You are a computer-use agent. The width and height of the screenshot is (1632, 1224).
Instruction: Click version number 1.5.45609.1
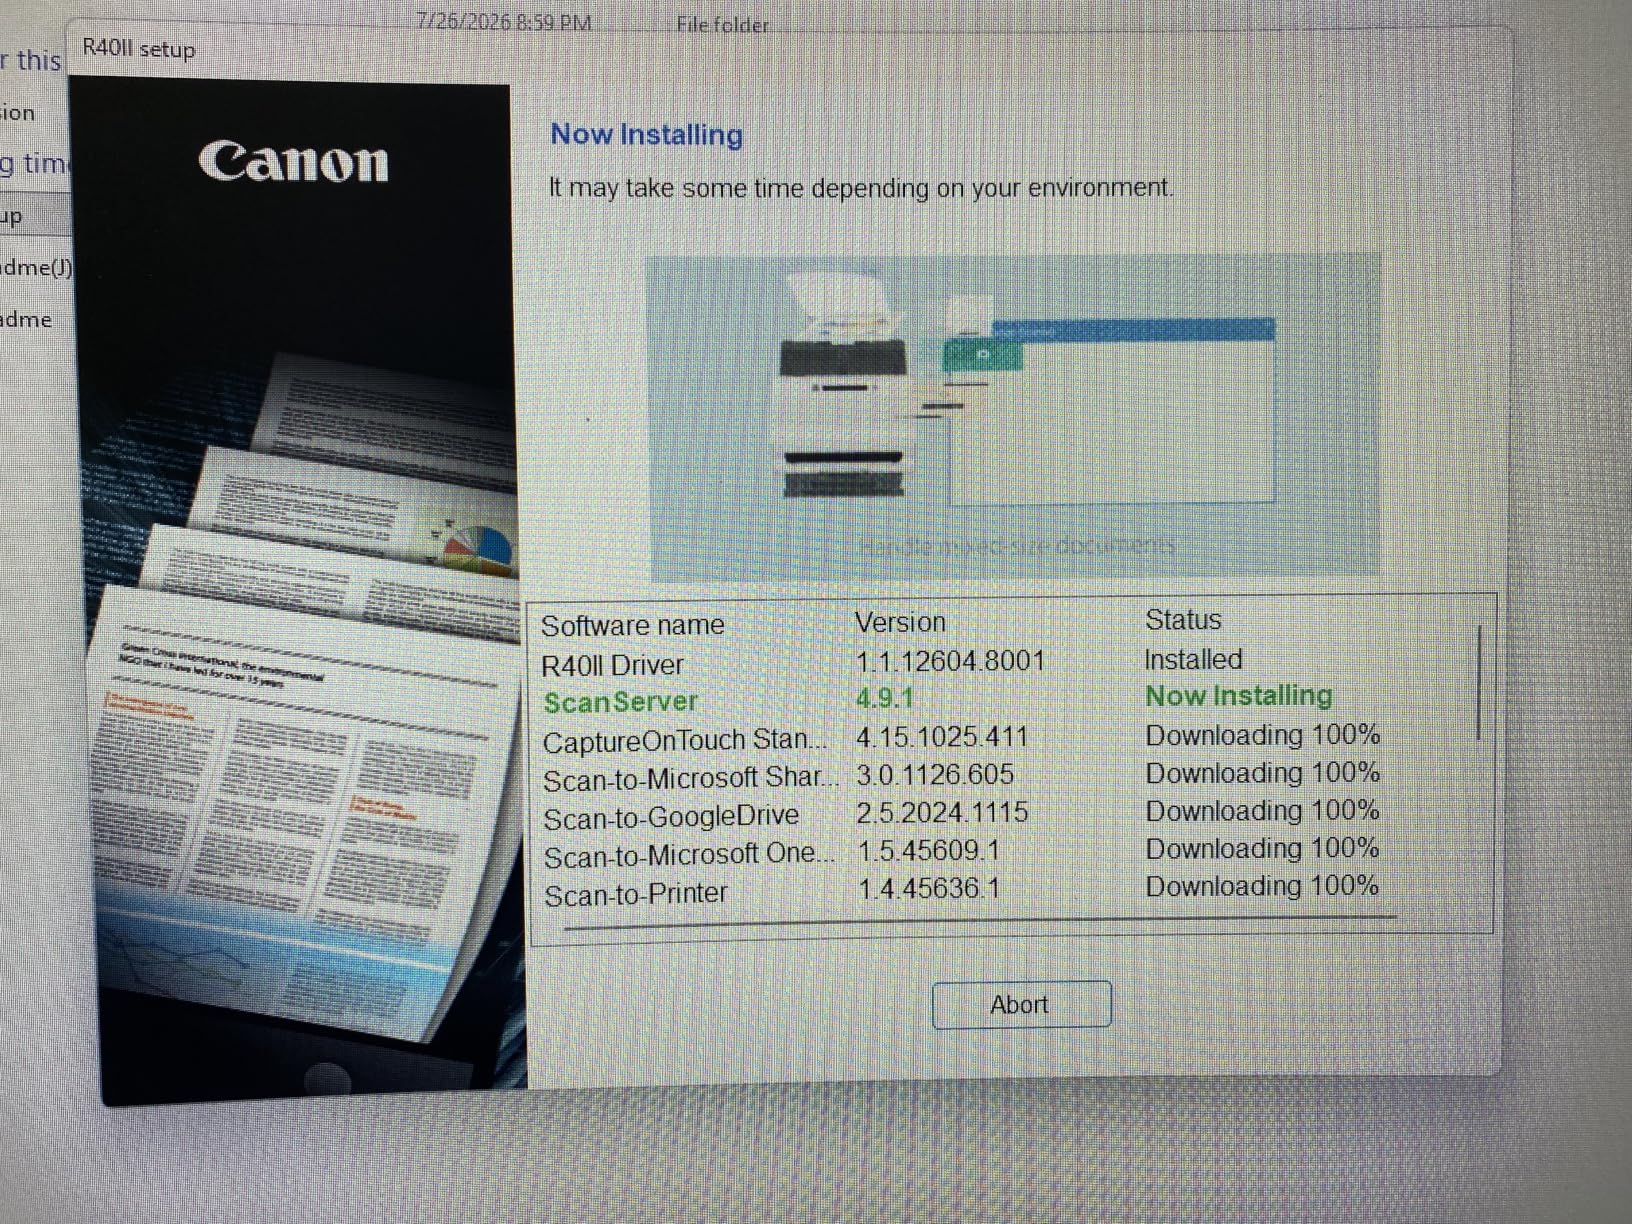(929, 851)
